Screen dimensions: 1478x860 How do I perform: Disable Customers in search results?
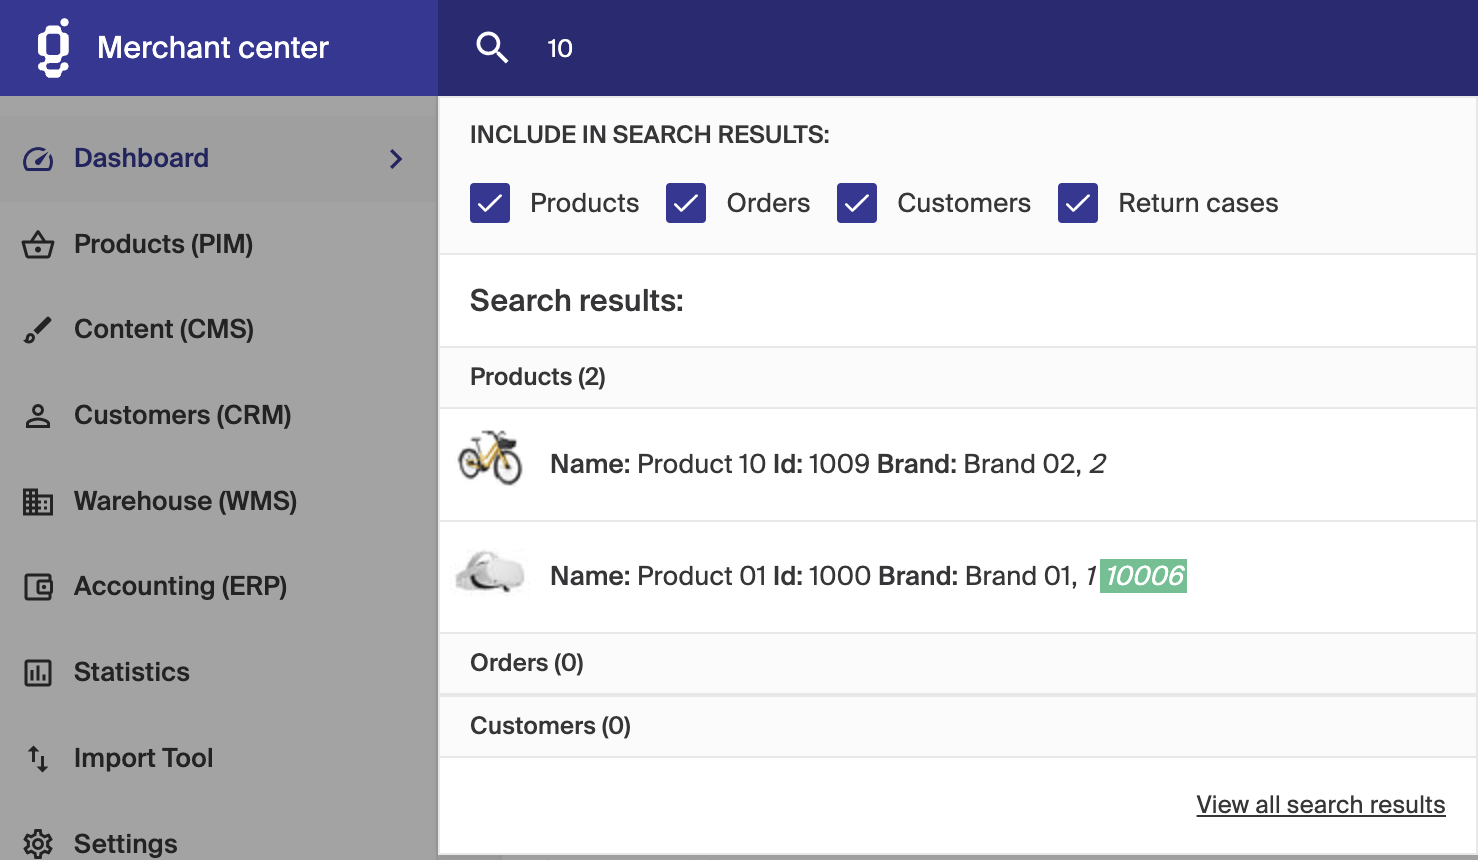pyautogui.click(x=857, y=203)
